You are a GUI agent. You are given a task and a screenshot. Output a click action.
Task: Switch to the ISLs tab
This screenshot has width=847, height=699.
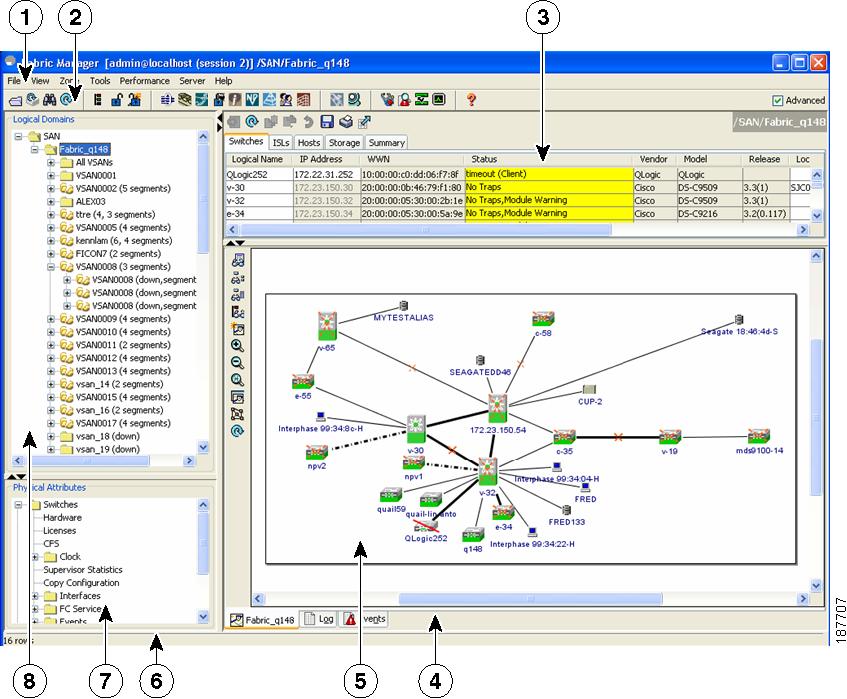click(280, 143)
